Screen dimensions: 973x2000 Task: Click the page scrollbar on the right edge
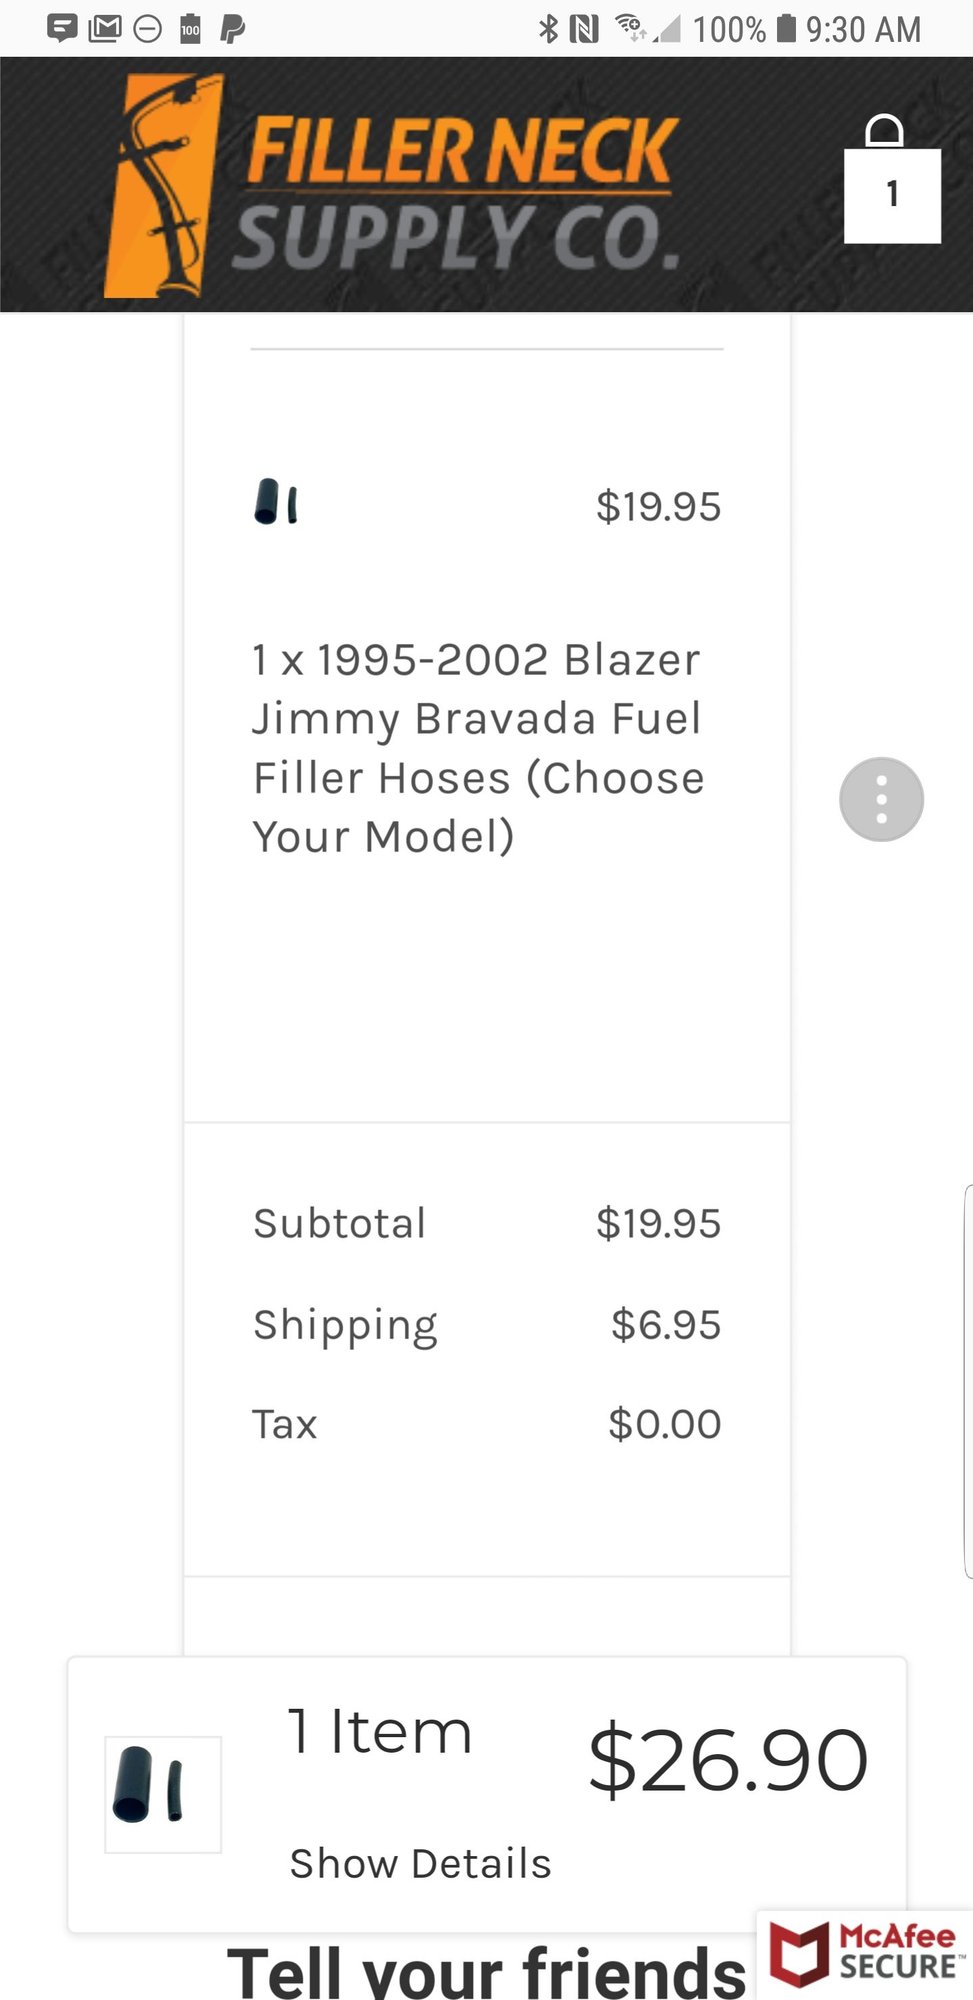pyautogui.click(x=968, y=1380)
